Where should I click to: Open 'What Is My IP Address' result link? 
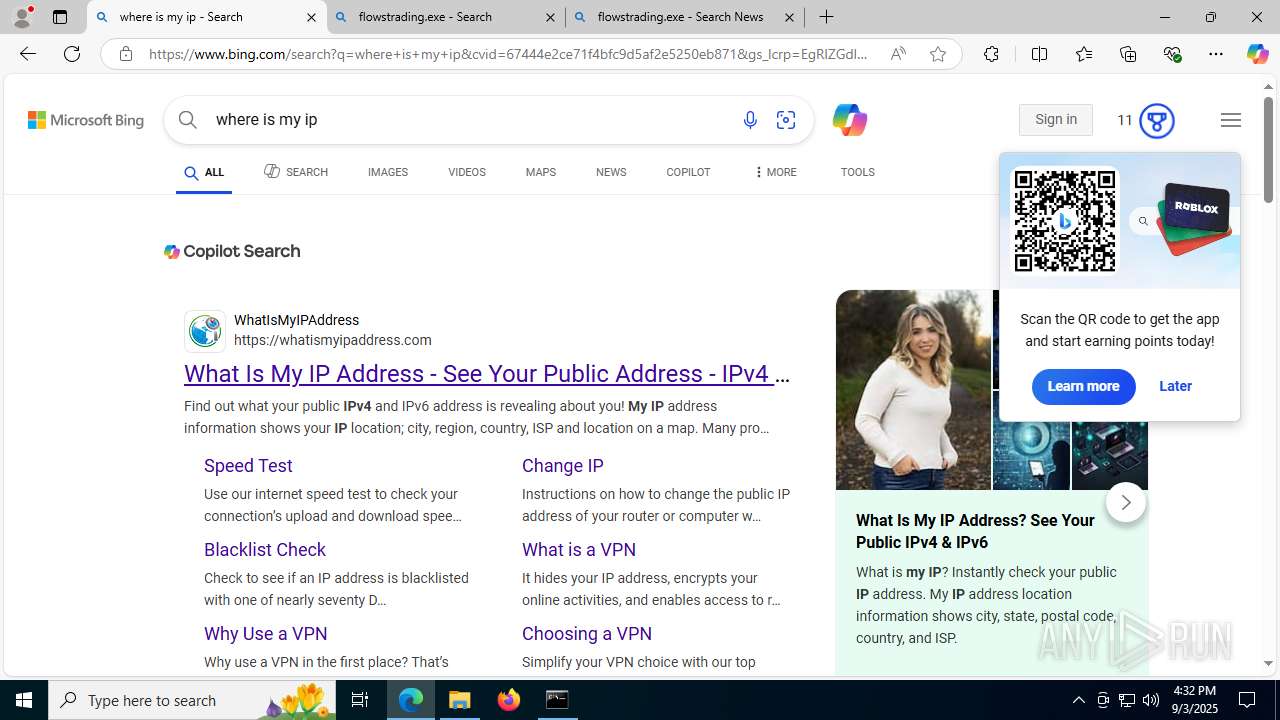tap(487, 374)
